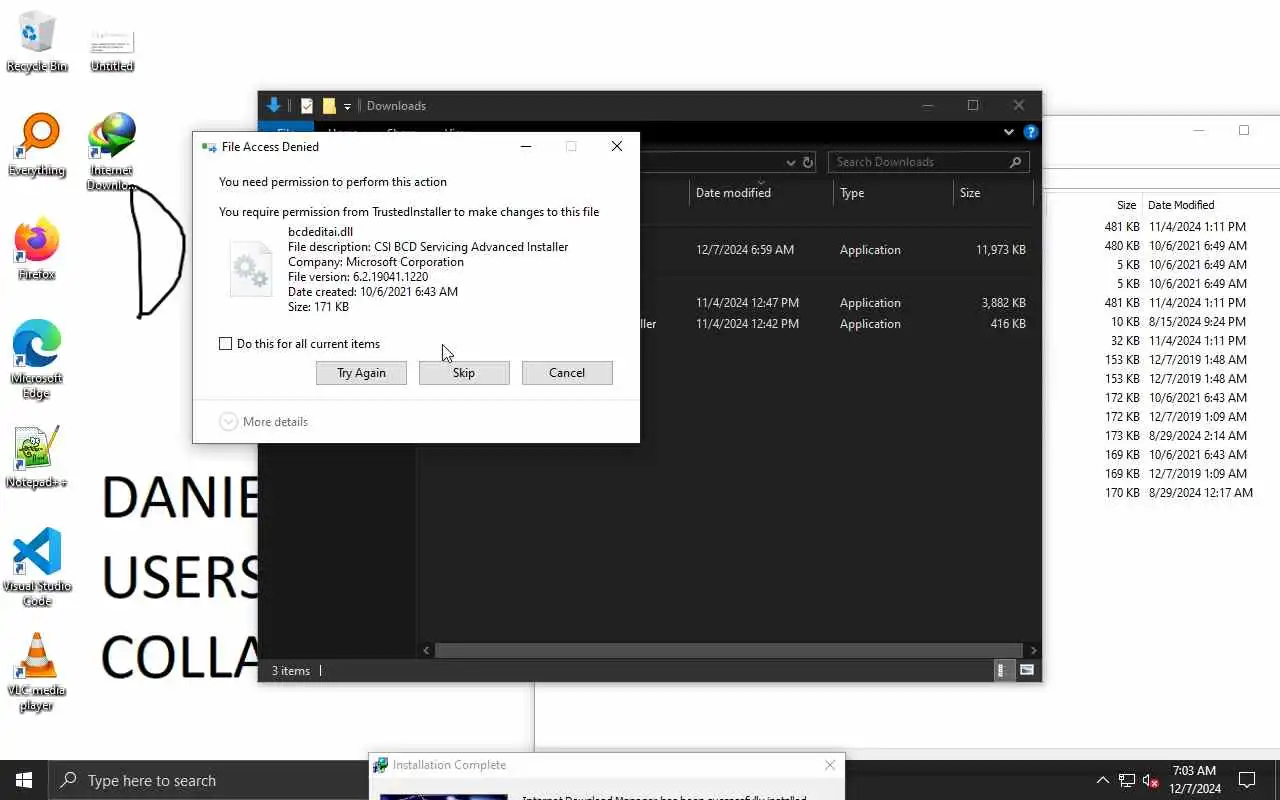Click the bcdeditai.dll file icon
This screenshot has width=1280, height=800.
[x=251, y=268]
